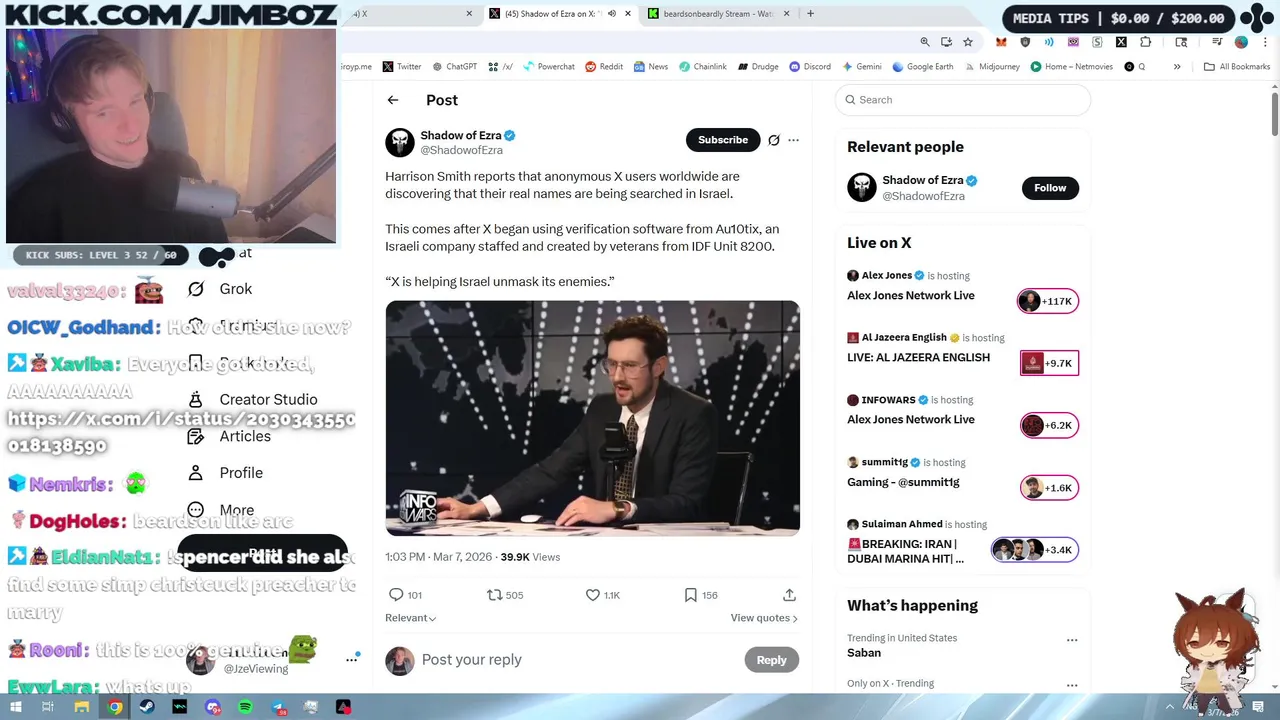This screenshot has height=720, width=1280.
Task: Click the greyed Reply button
Action: coord(771,660)
